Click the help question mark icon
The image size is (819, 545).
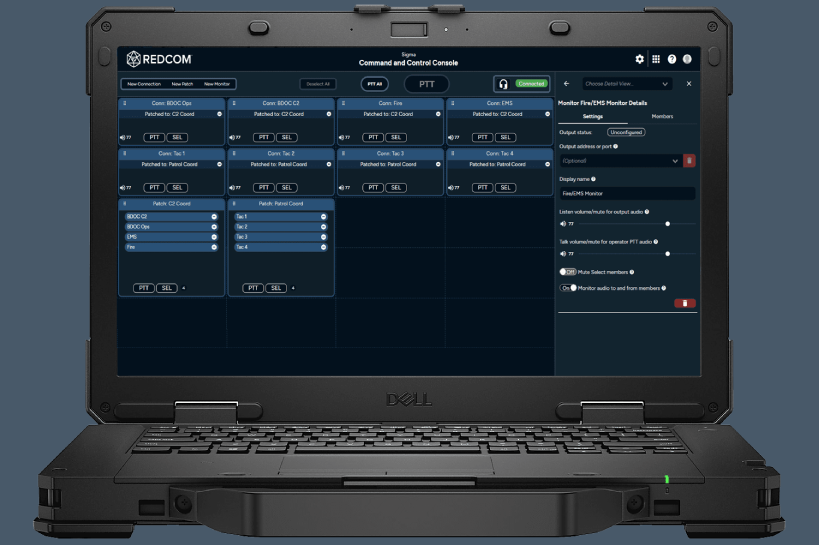pyautogui.click(x=672, y=60)
